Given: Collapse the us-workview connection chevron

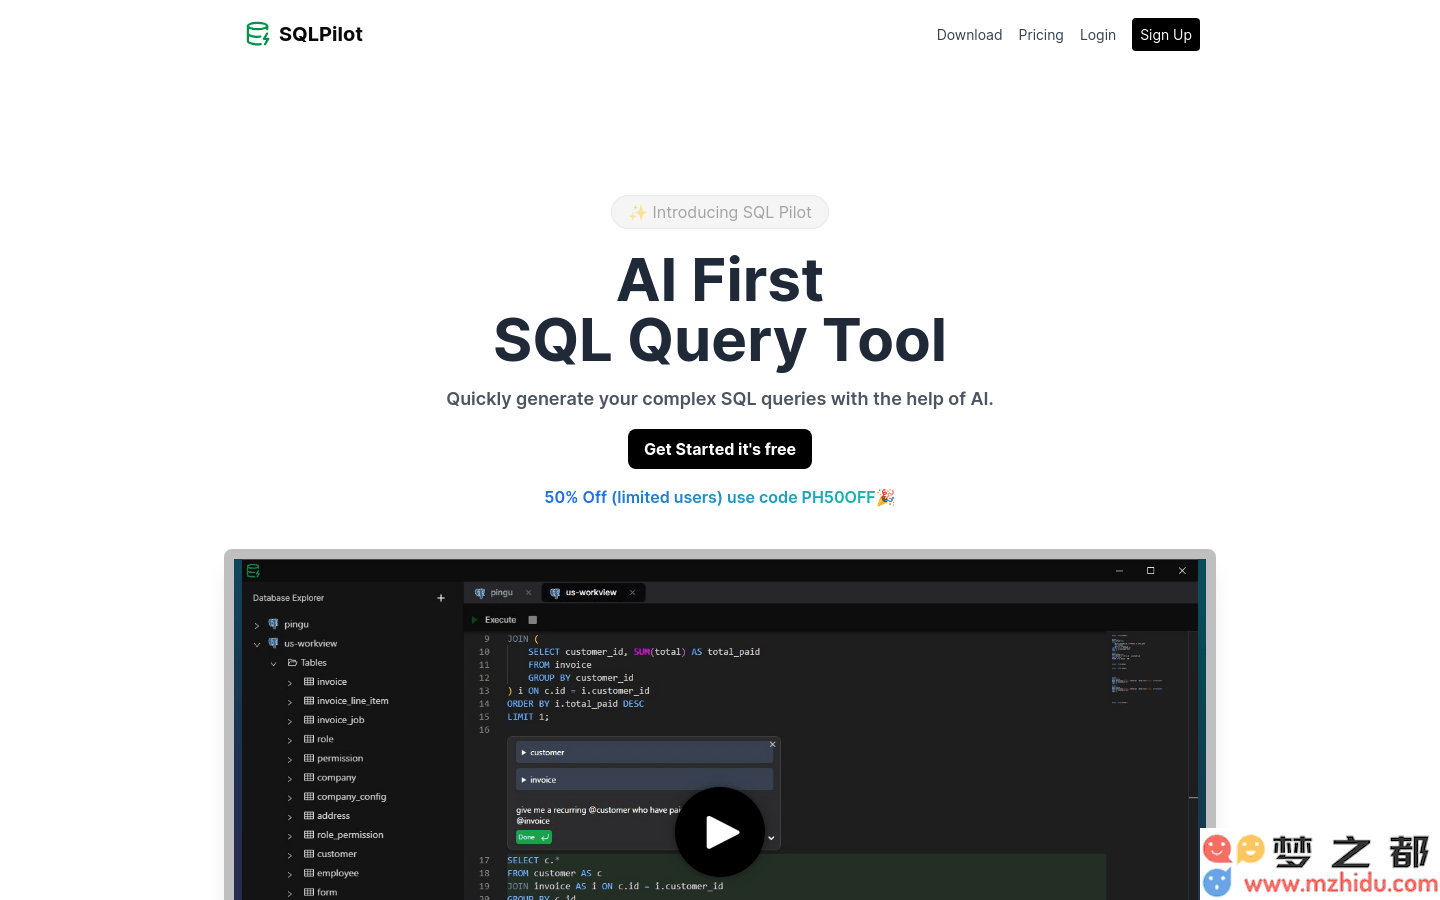Looking at the screenshot, I should (257, 644).
